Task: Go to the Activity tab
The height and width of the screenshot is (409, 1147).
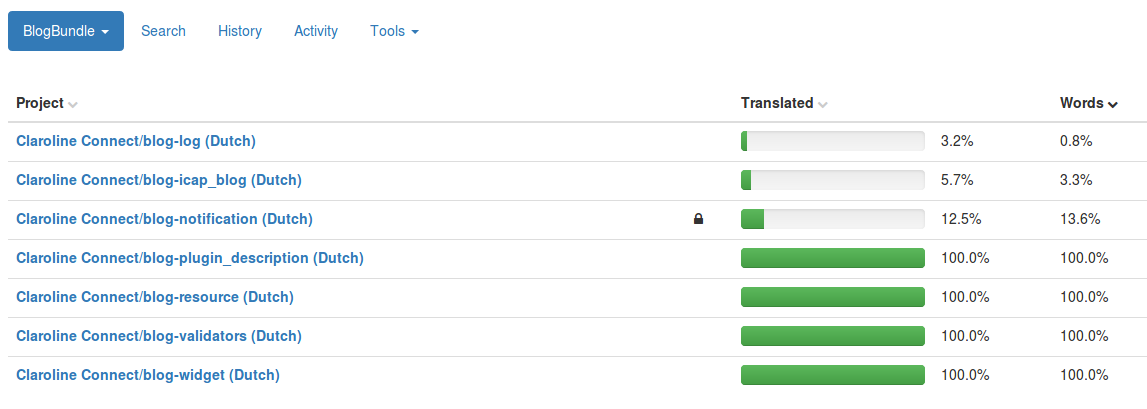Action: tap(316, 31)
